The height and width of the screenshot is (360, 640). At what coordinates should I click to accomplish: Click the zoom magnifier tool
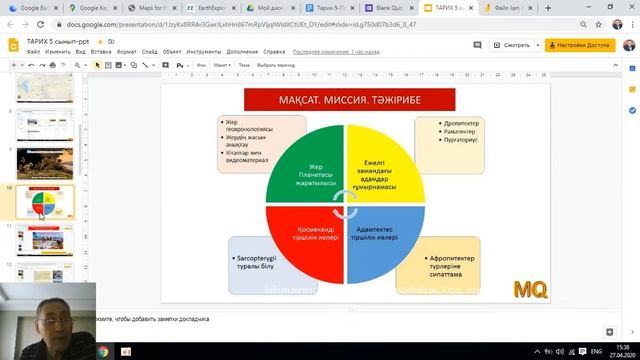click(x=78, y=65)
